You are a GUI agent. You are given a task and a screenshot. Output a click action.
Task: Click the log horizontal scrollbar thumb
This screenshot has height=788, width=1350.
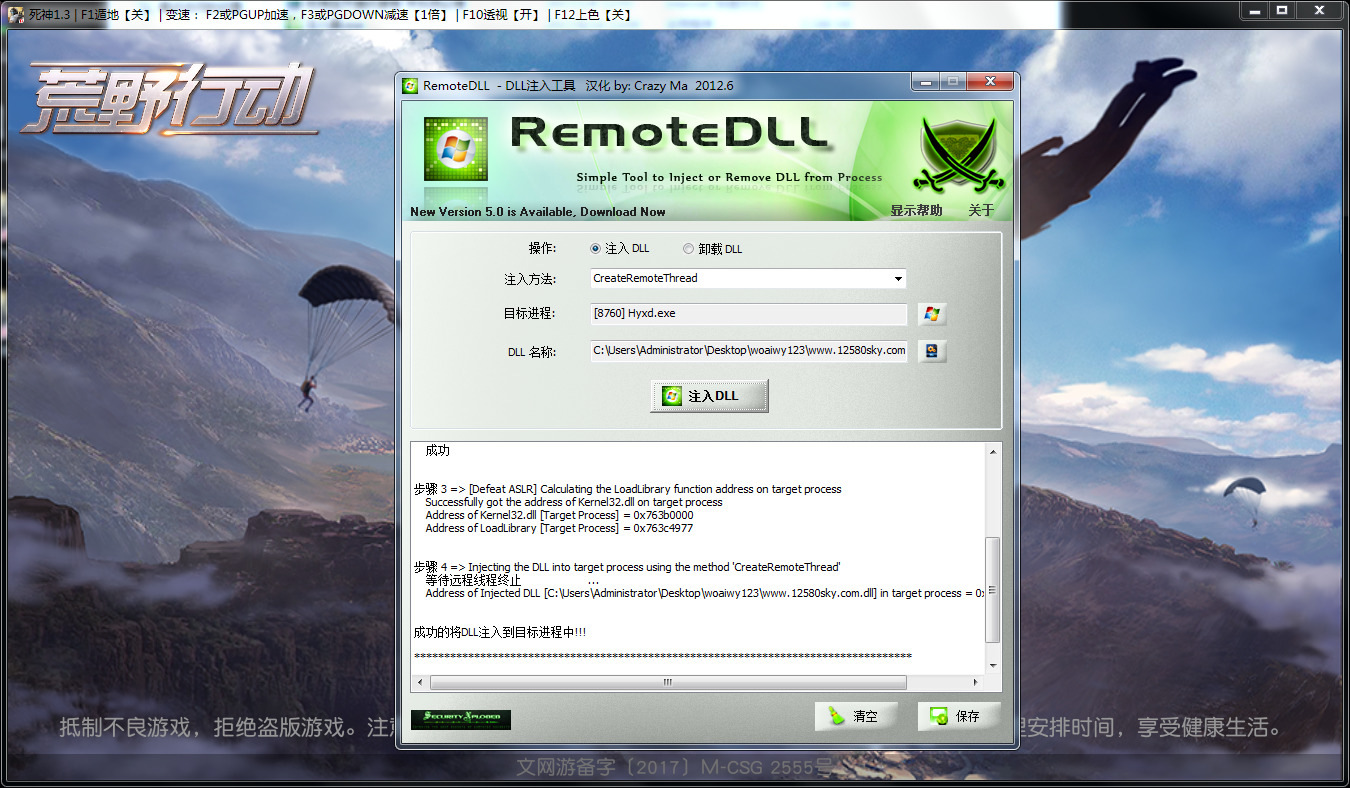tap(668, 682)
